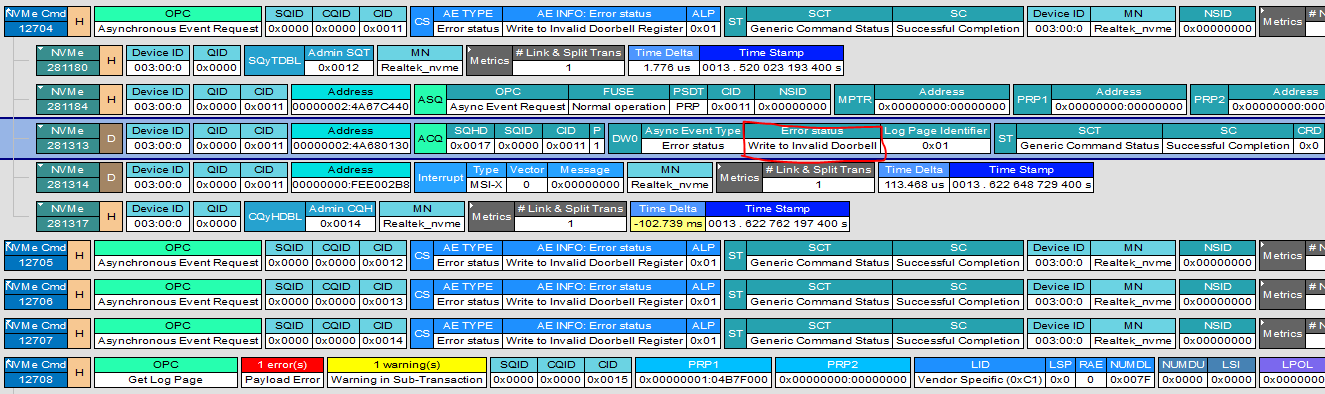Select the SQyTDBL doorbell block
Image resolution: width=1325 pixels, height=394 pixels.
pos(273,61)
